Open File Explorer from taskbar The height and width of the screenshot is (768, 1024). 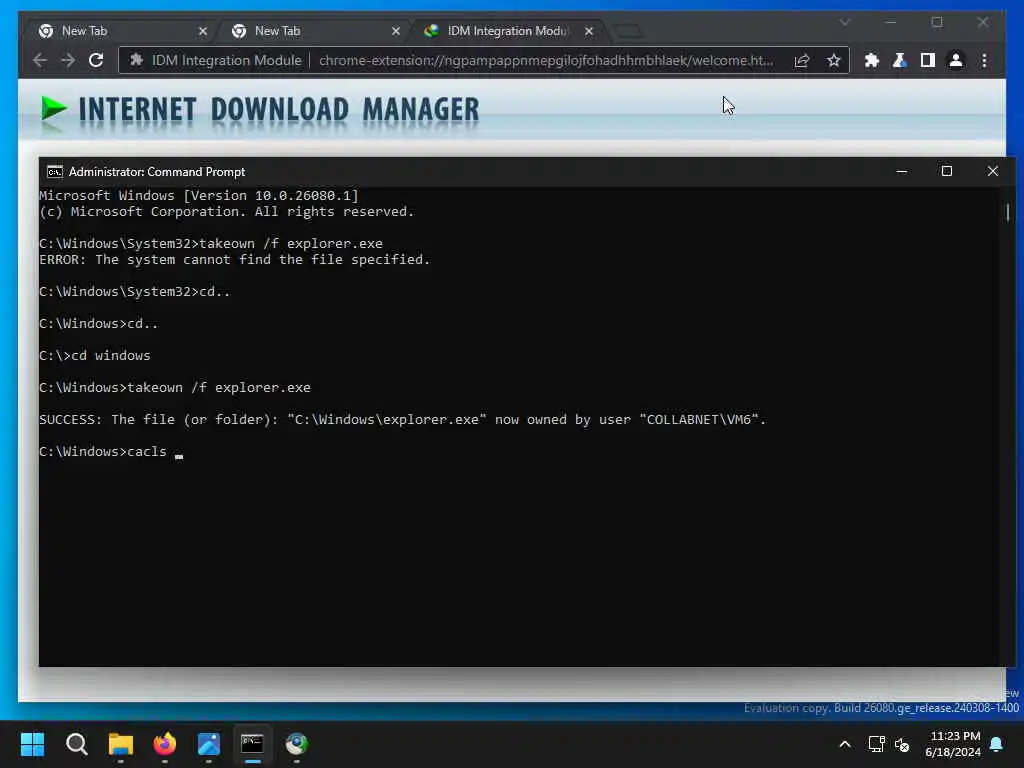click(121, 744)
